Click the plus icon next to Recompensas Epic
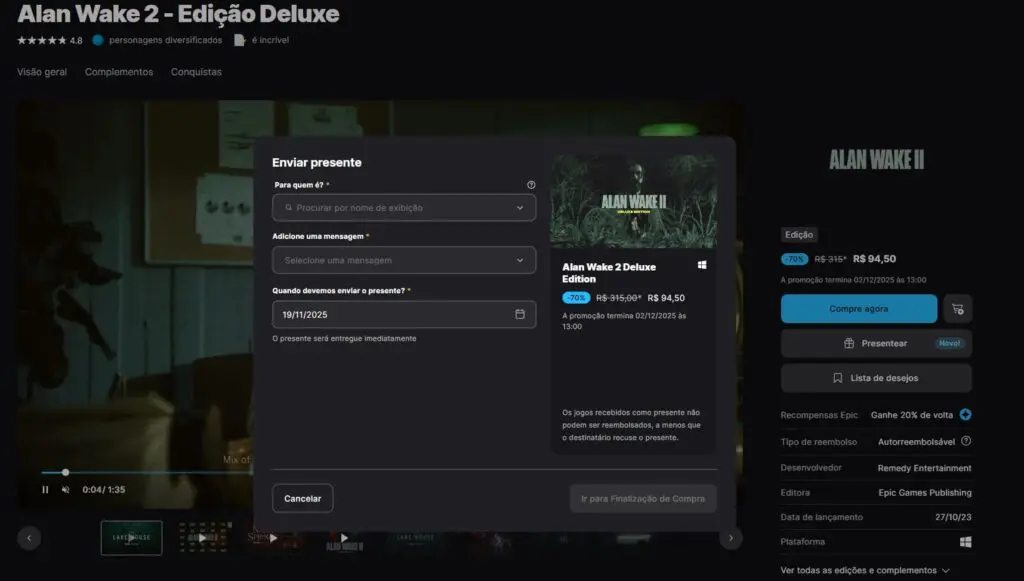The image size is (1024, 581). [966, 414]
